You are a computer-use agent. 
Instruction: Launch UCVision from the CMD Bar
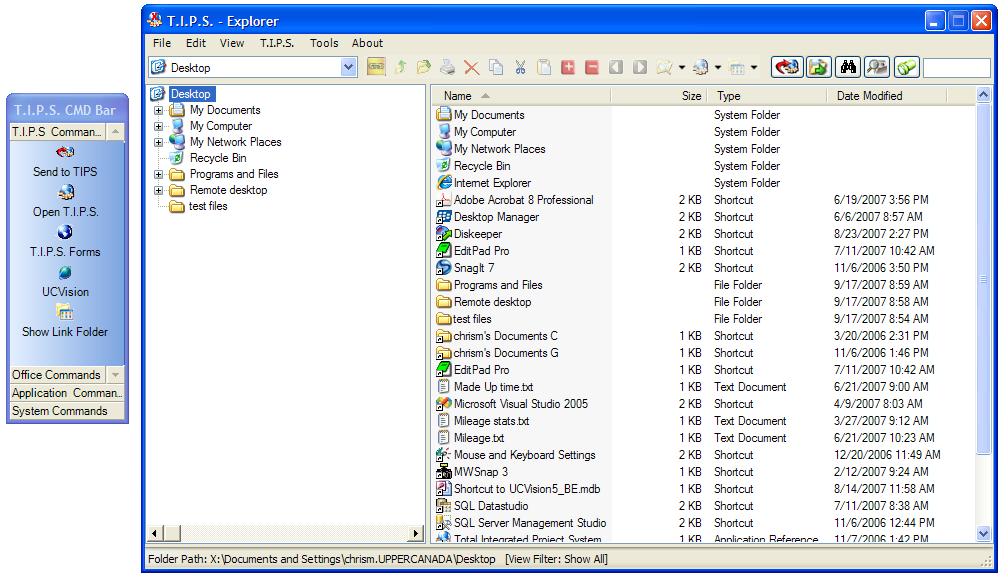65,273
